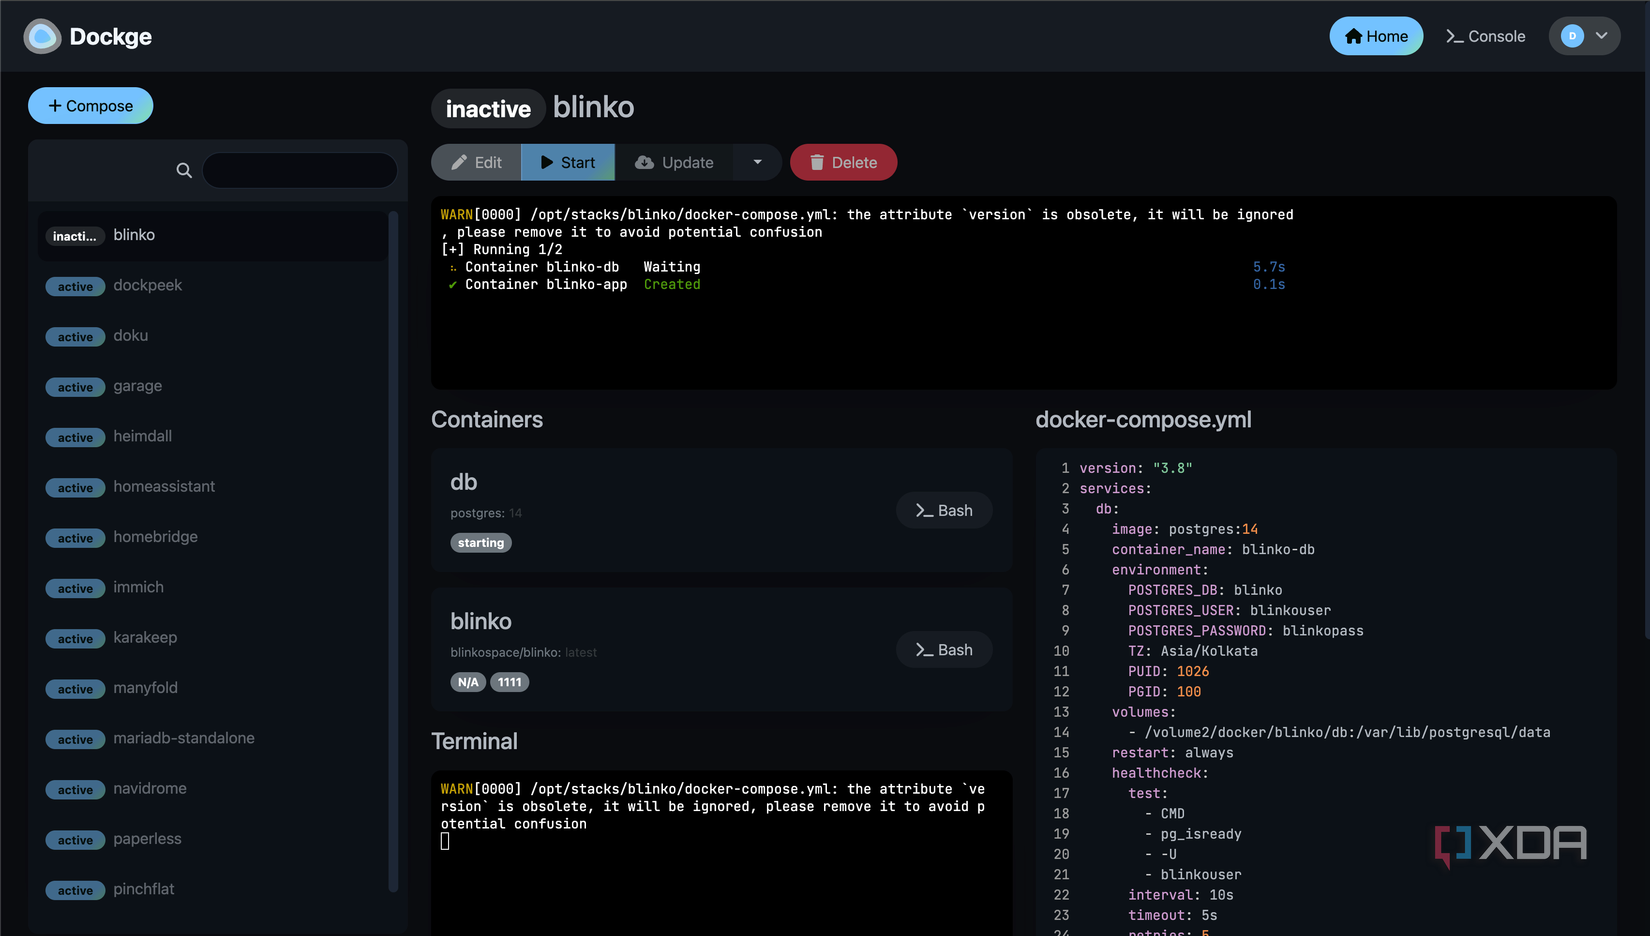Screen dimensions: 1650x936
Task: Expand the stack actions dropdown arrow
Action: pos(757,162)
